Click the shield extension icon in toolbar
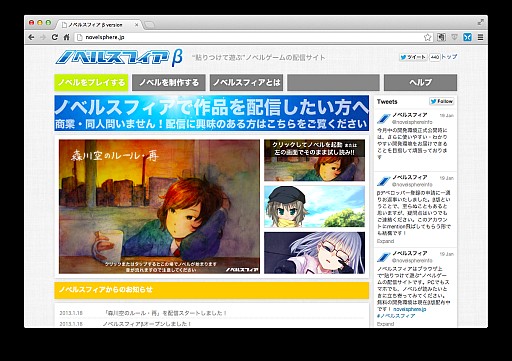512x361 pixels. pyautogui.click(x=454, y=37)
